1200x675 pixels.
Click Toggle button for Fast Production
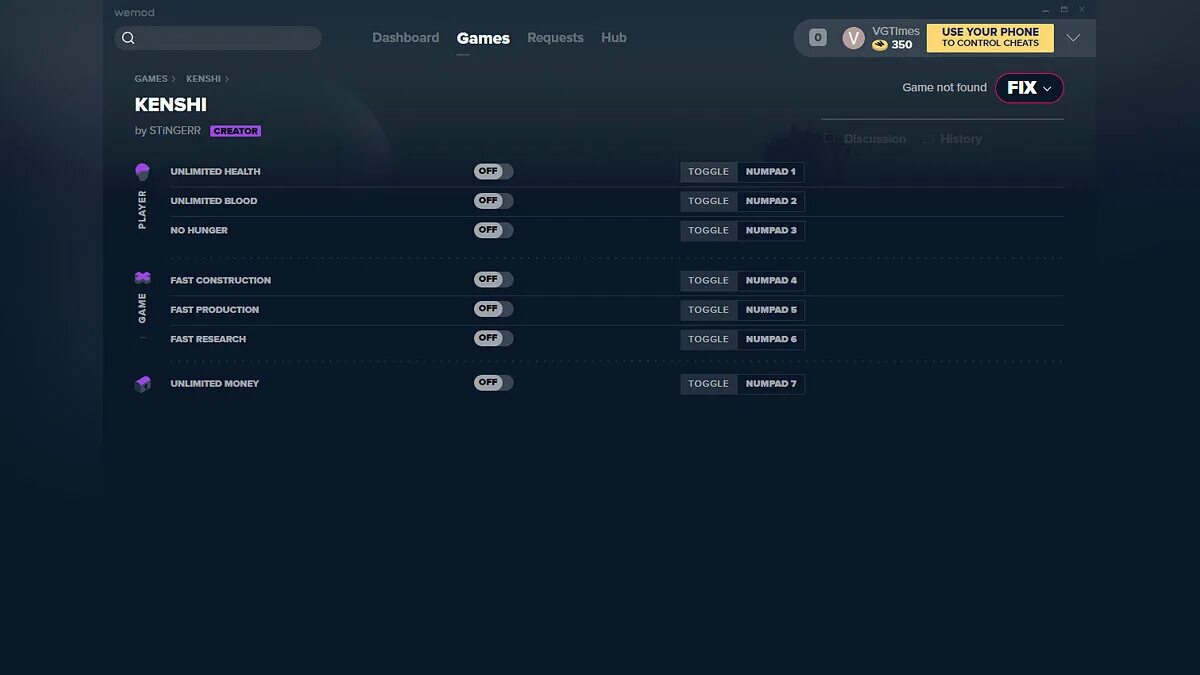(x=709, y=309)
